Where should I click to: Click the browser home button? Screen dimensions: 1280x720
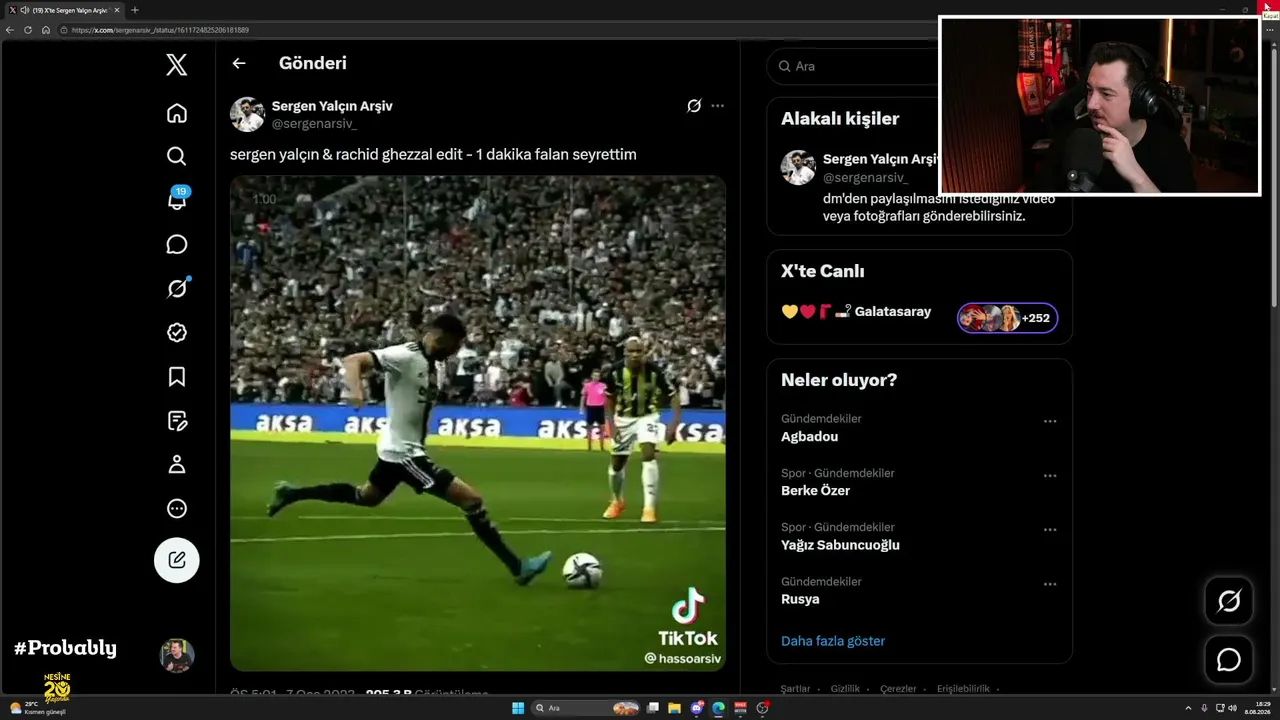click(45, 30)
